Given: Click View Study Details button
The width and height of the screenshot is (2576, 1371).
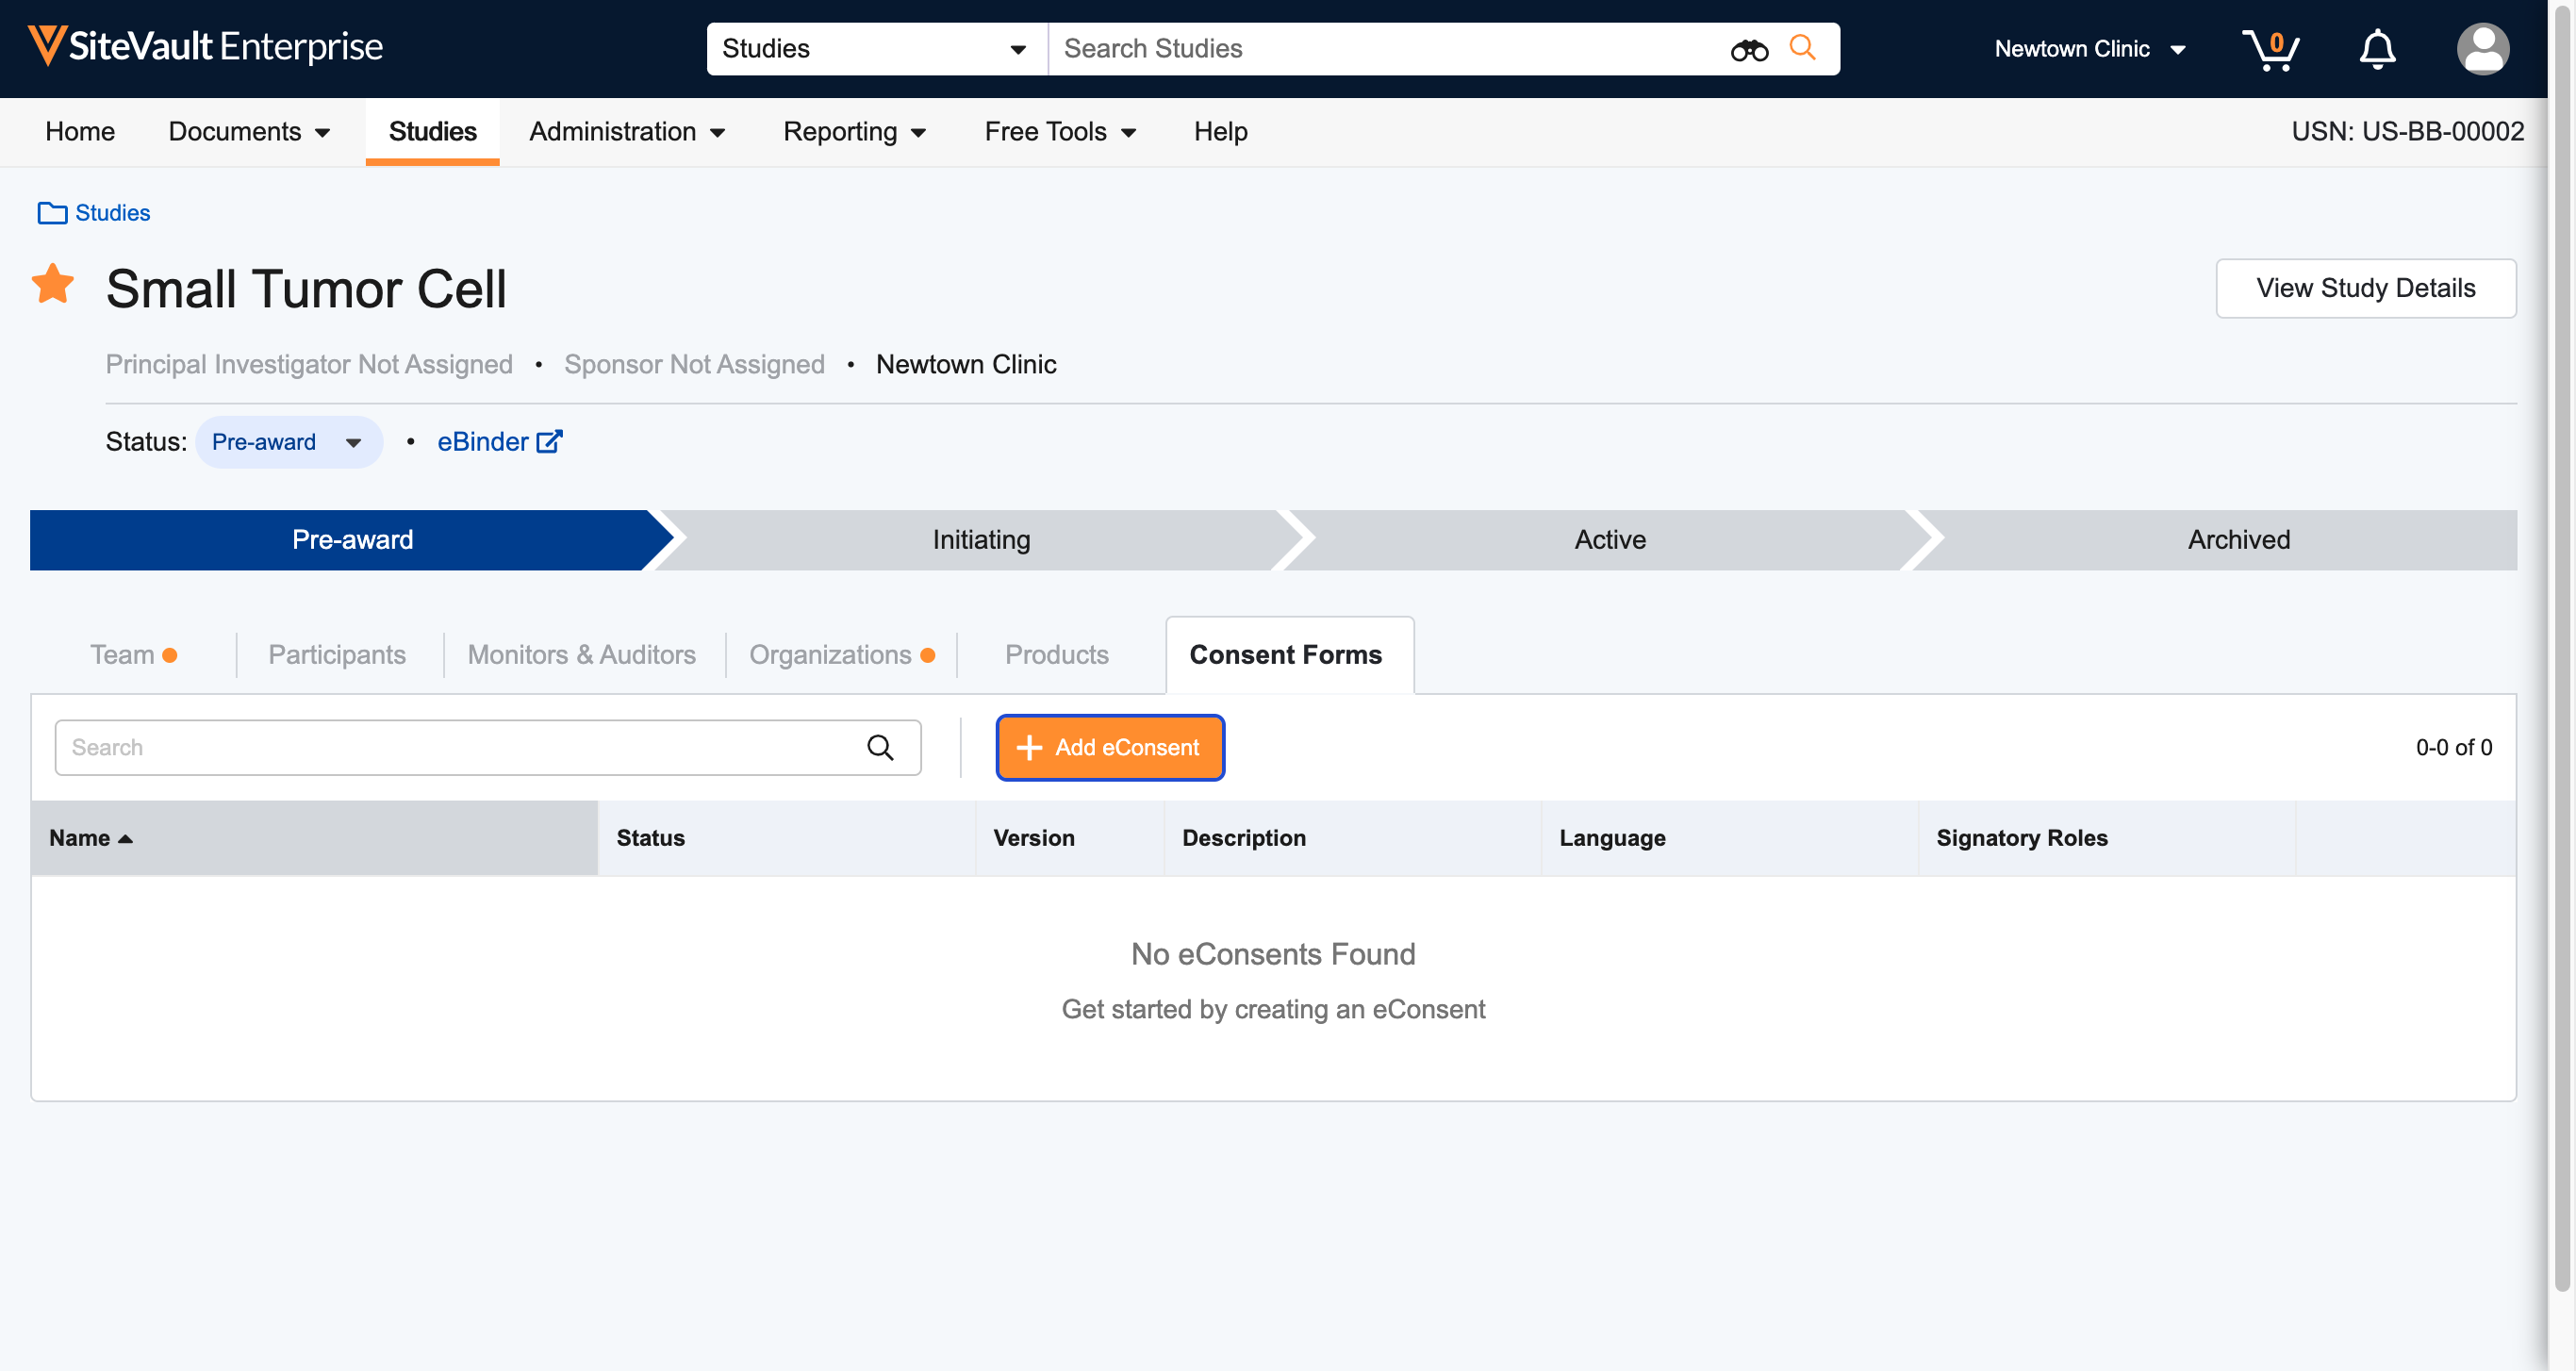Looking at the screenshot, I should [x=2365, y=288].
